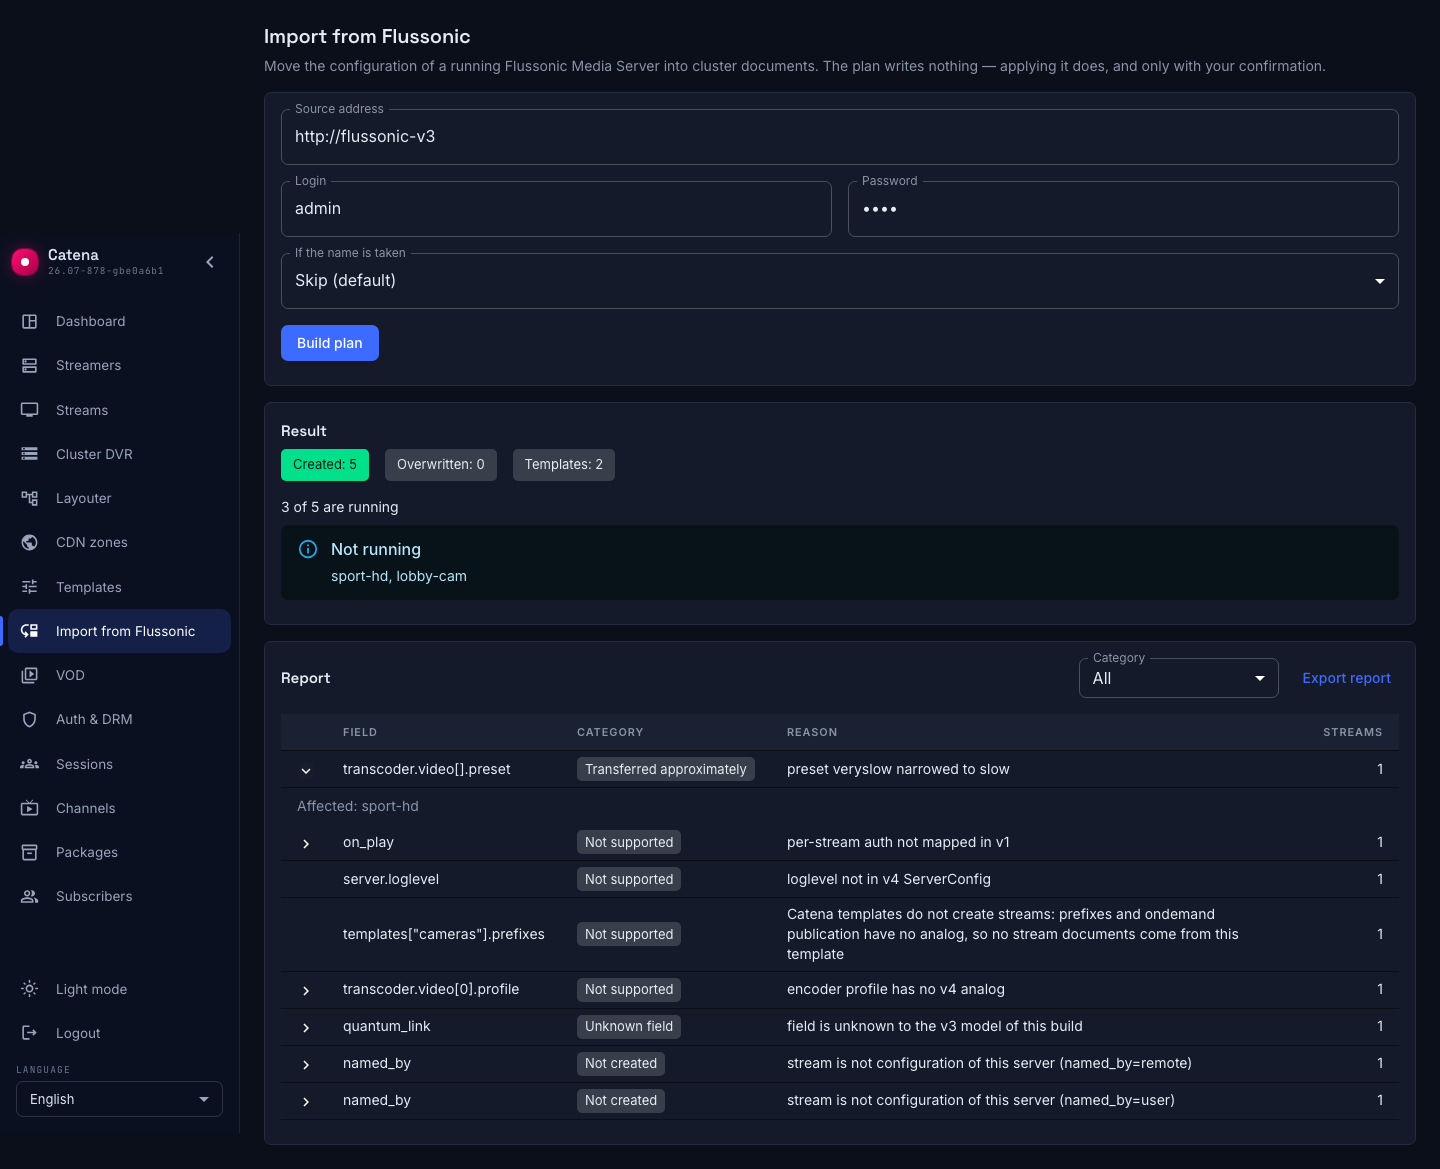The width and height of the screenshot is (1440, 1169).
Task: Focus the Password field
Action: click(1123, 209)
